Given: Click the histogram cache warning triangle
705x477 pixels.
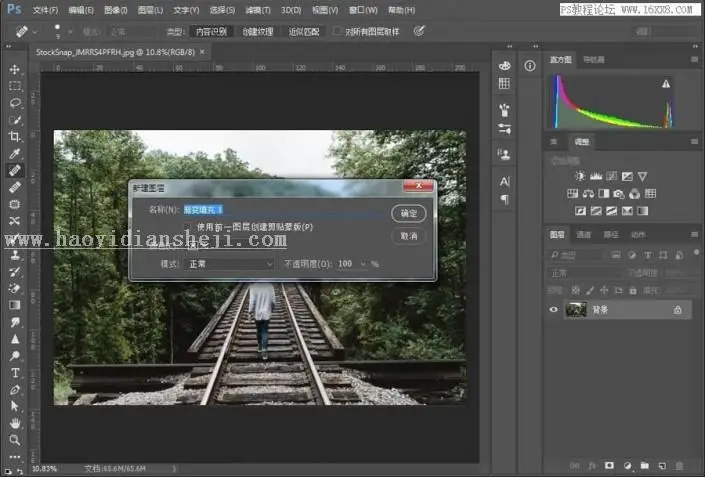Looking at the screenshot, I should [x=666, y=84].
